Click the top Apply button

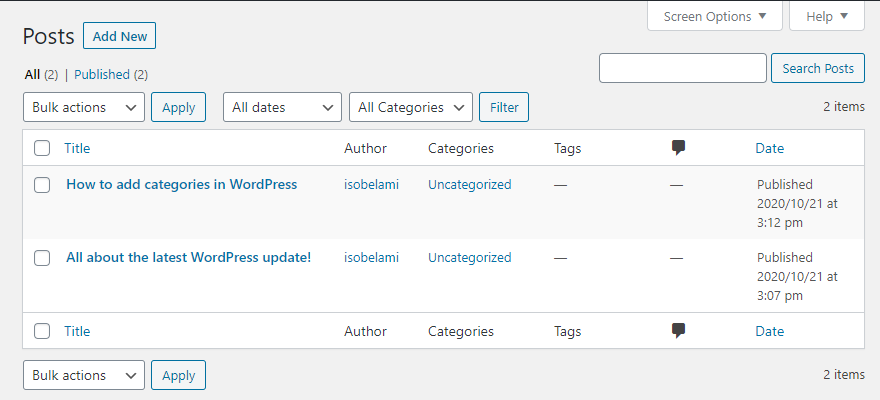(178, 107)
